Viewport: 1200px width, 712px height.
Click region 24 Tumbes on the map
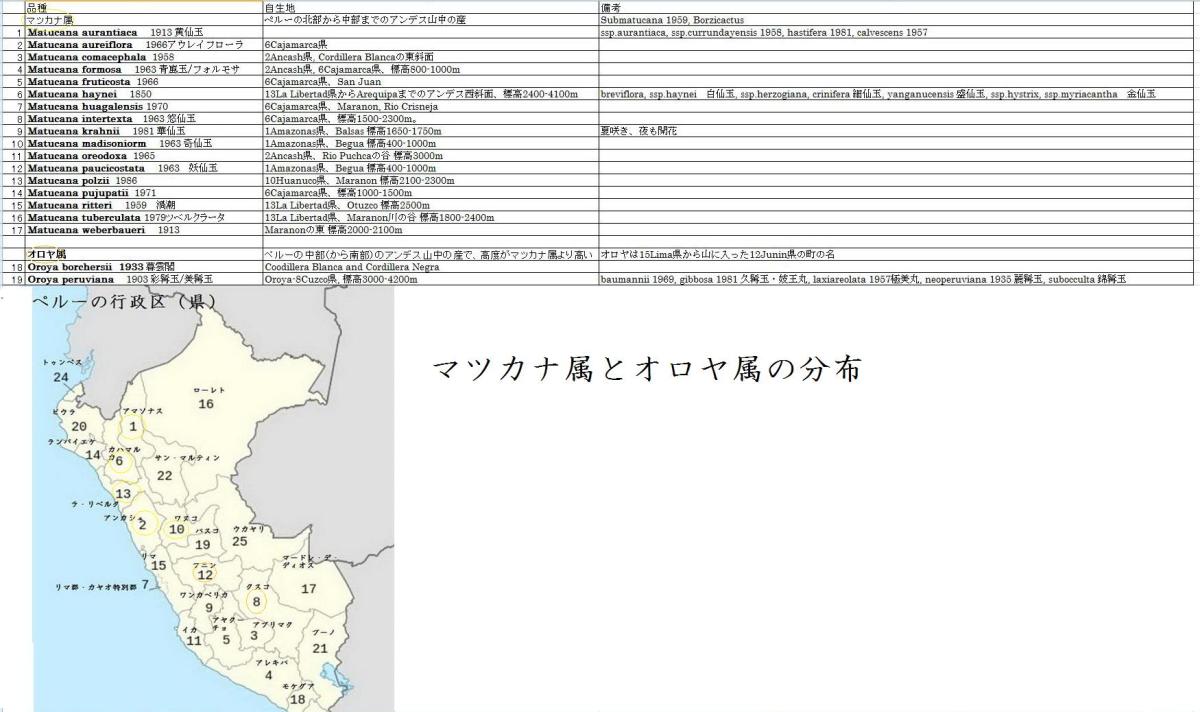(61, 377)
